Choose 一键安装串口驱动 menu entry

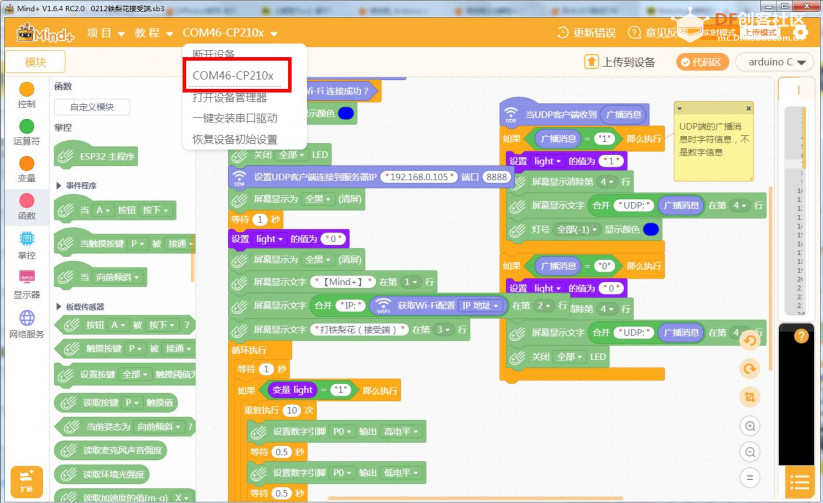click(x=235, y=118)
